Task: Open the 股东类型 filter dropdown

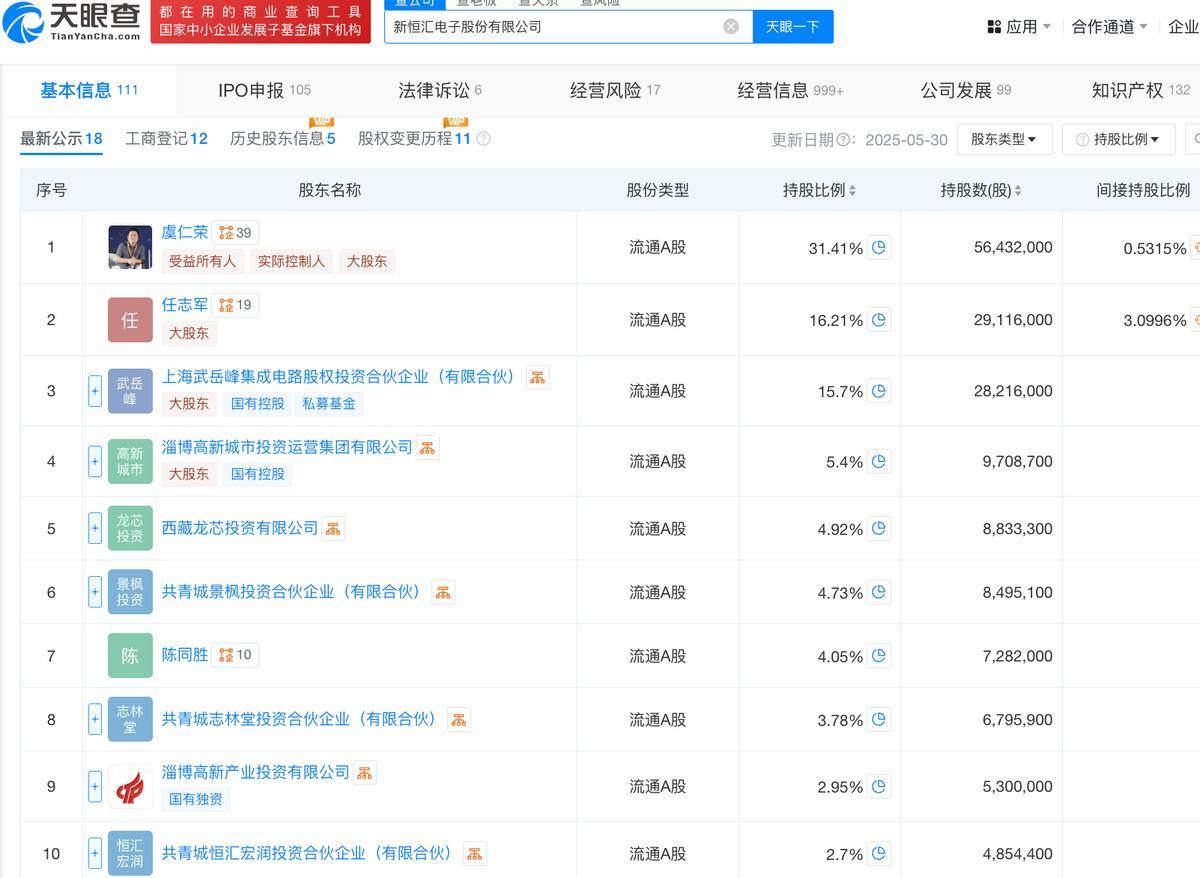Action: click(1004, 140)
